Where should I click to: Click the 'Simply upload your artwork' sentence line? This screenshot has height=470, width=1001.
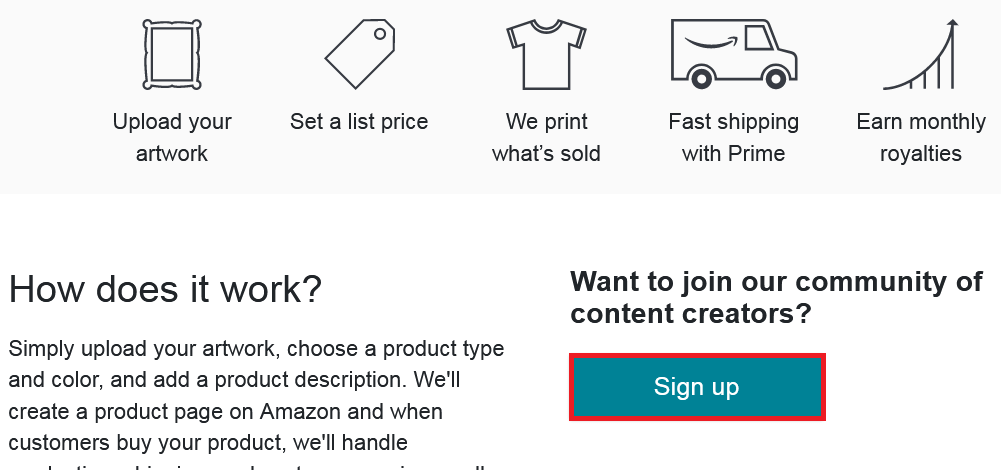(x=256, y=349)
